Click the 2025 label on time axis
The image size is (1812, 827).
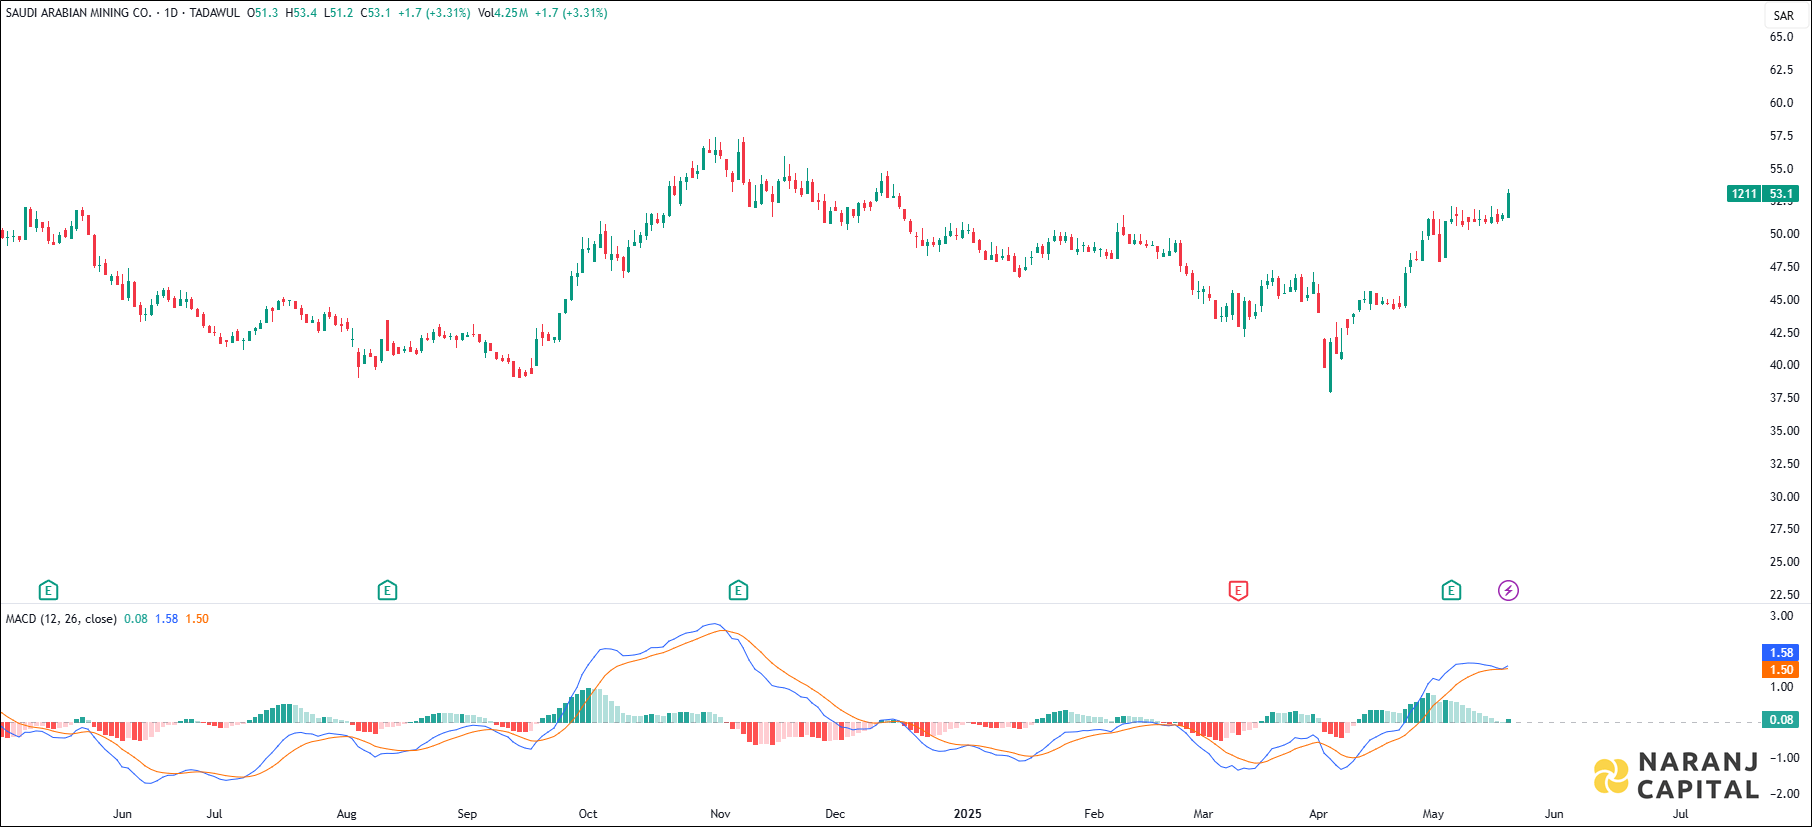point(967,814)
